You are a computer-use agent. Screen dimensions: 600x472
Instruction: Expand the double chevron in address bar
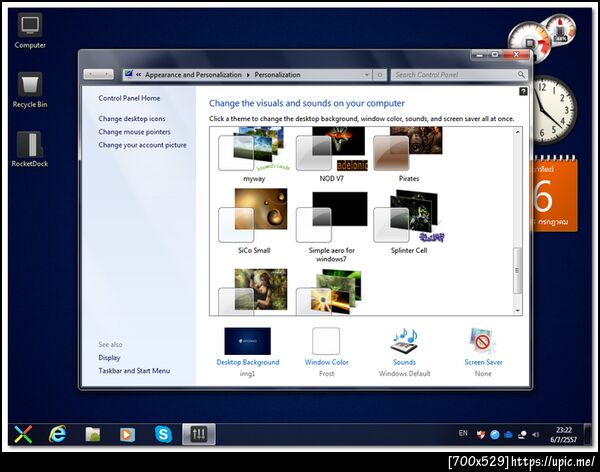pyautogui.click(x=139, y=75)
